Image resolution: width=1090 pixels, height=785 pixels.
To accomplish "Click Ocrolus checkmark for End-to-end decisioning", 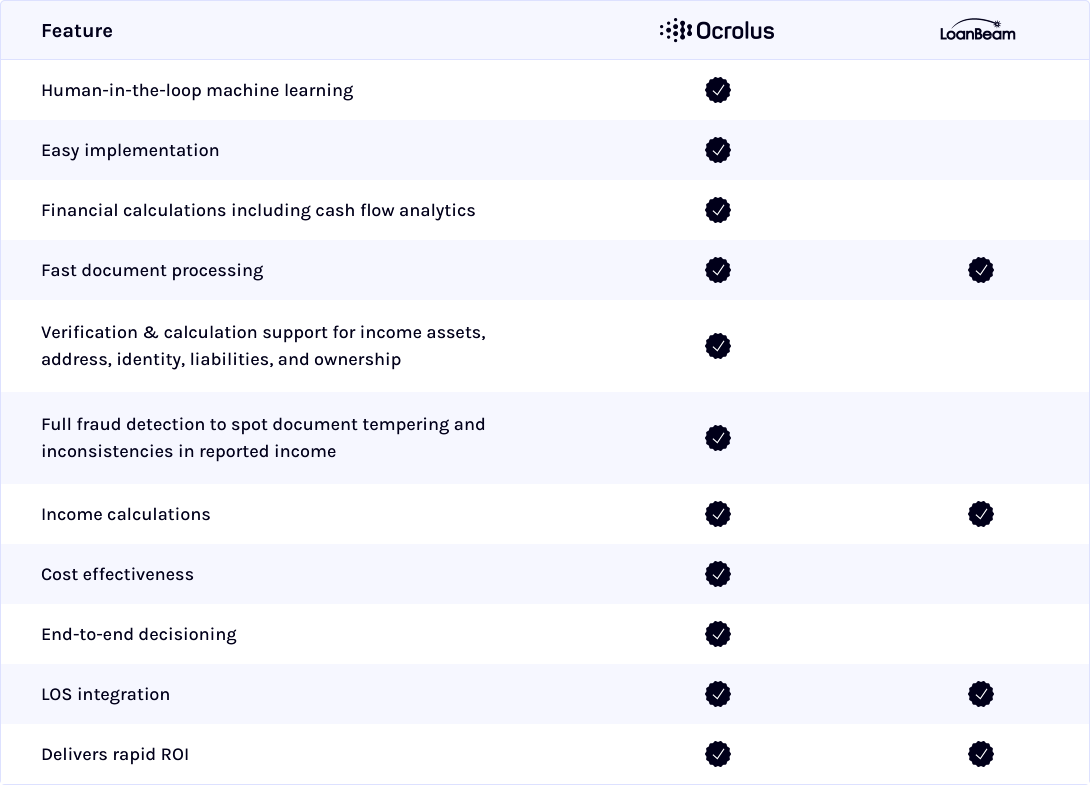I will 717,634.
